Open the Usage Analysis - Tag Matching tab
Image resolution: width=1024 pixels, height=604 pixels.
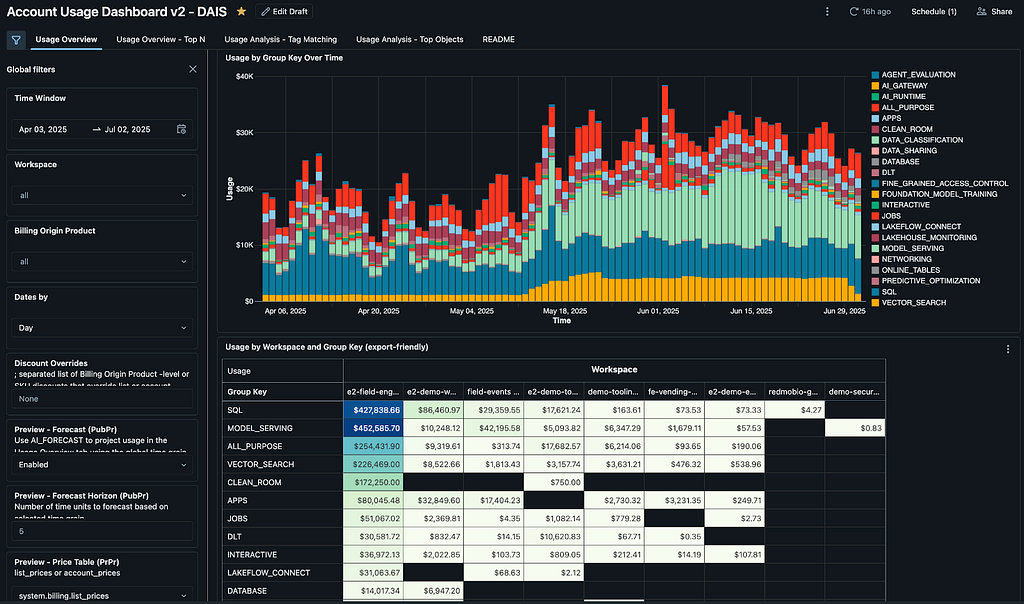(x=280, y=40)
